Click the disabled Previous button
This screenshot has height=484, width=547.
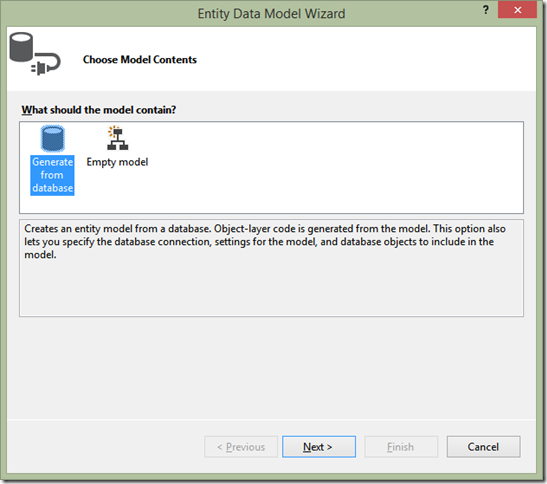(x=241, y=447)
